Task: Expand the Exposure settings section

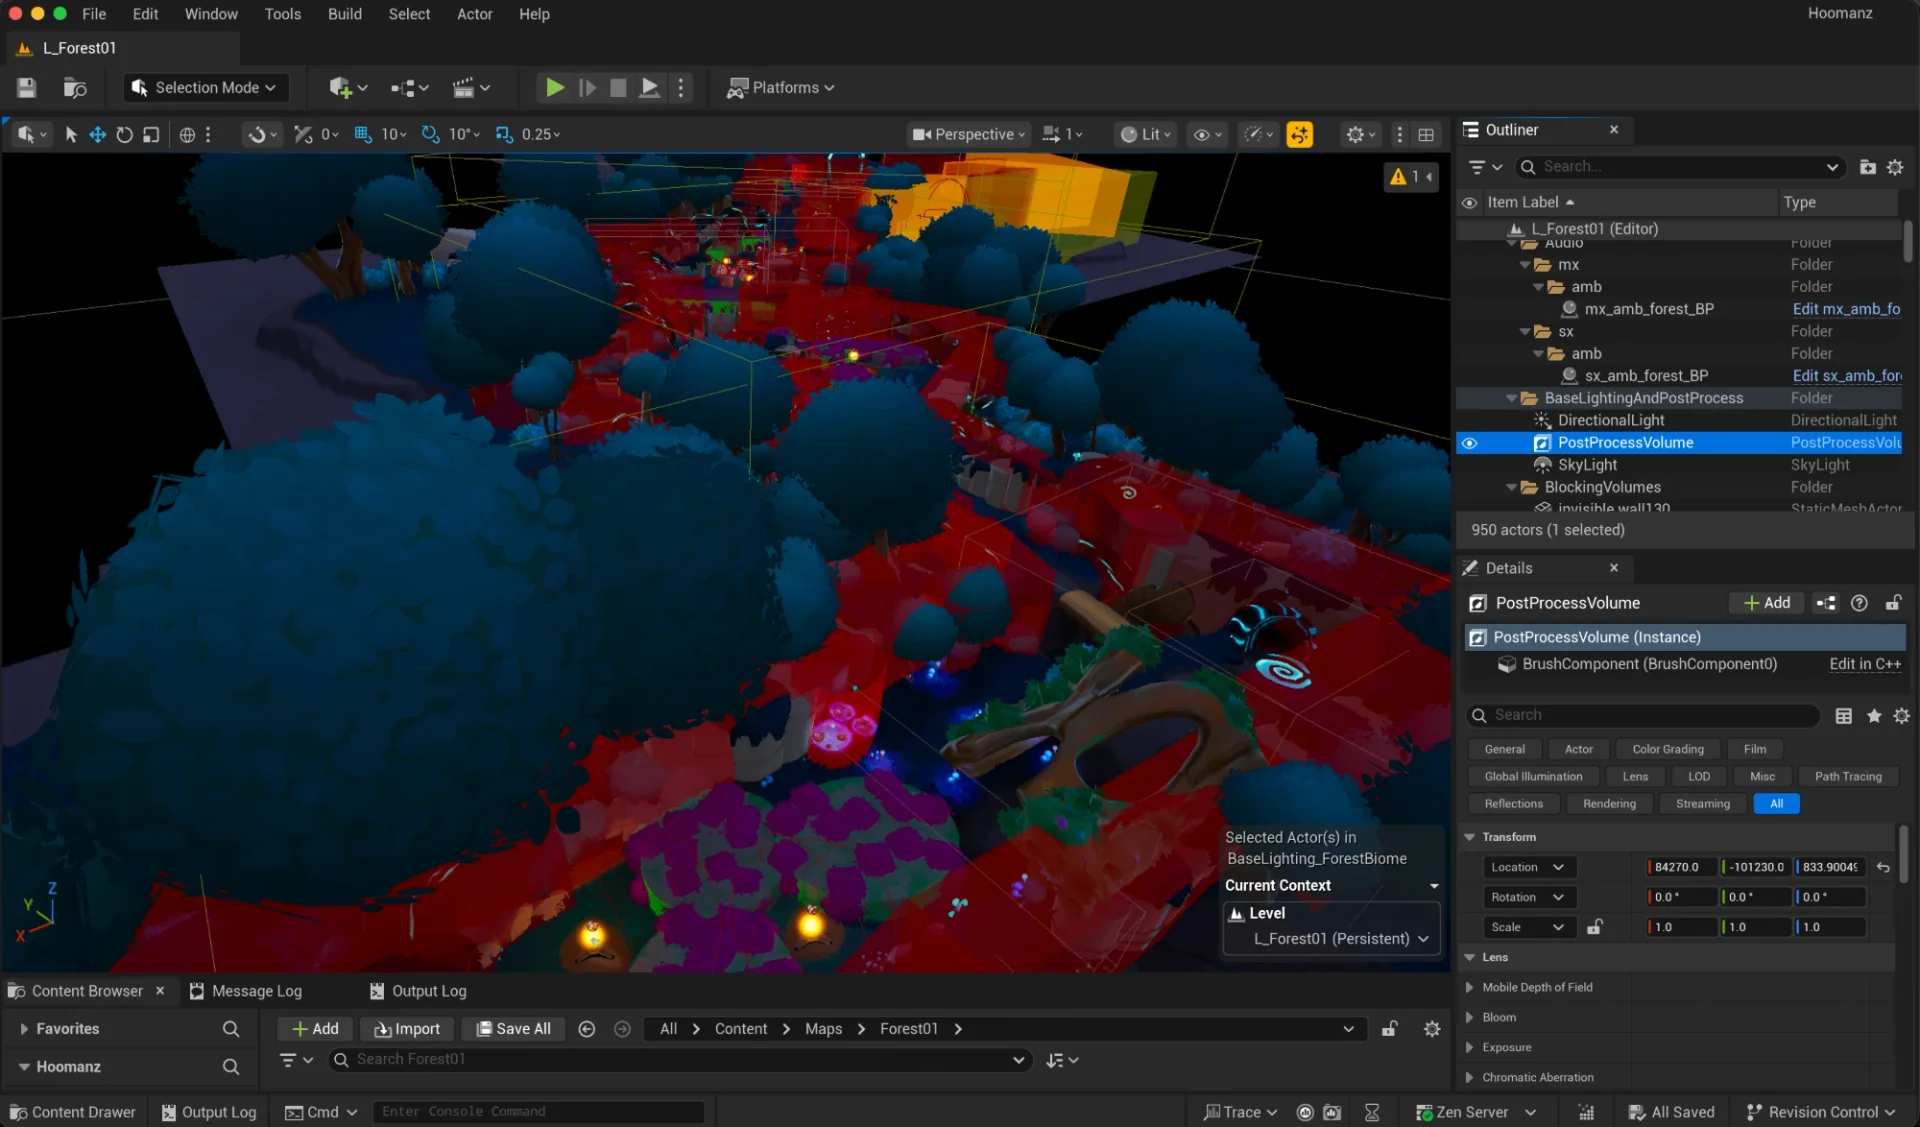Action: (x=1469, y=1047)
